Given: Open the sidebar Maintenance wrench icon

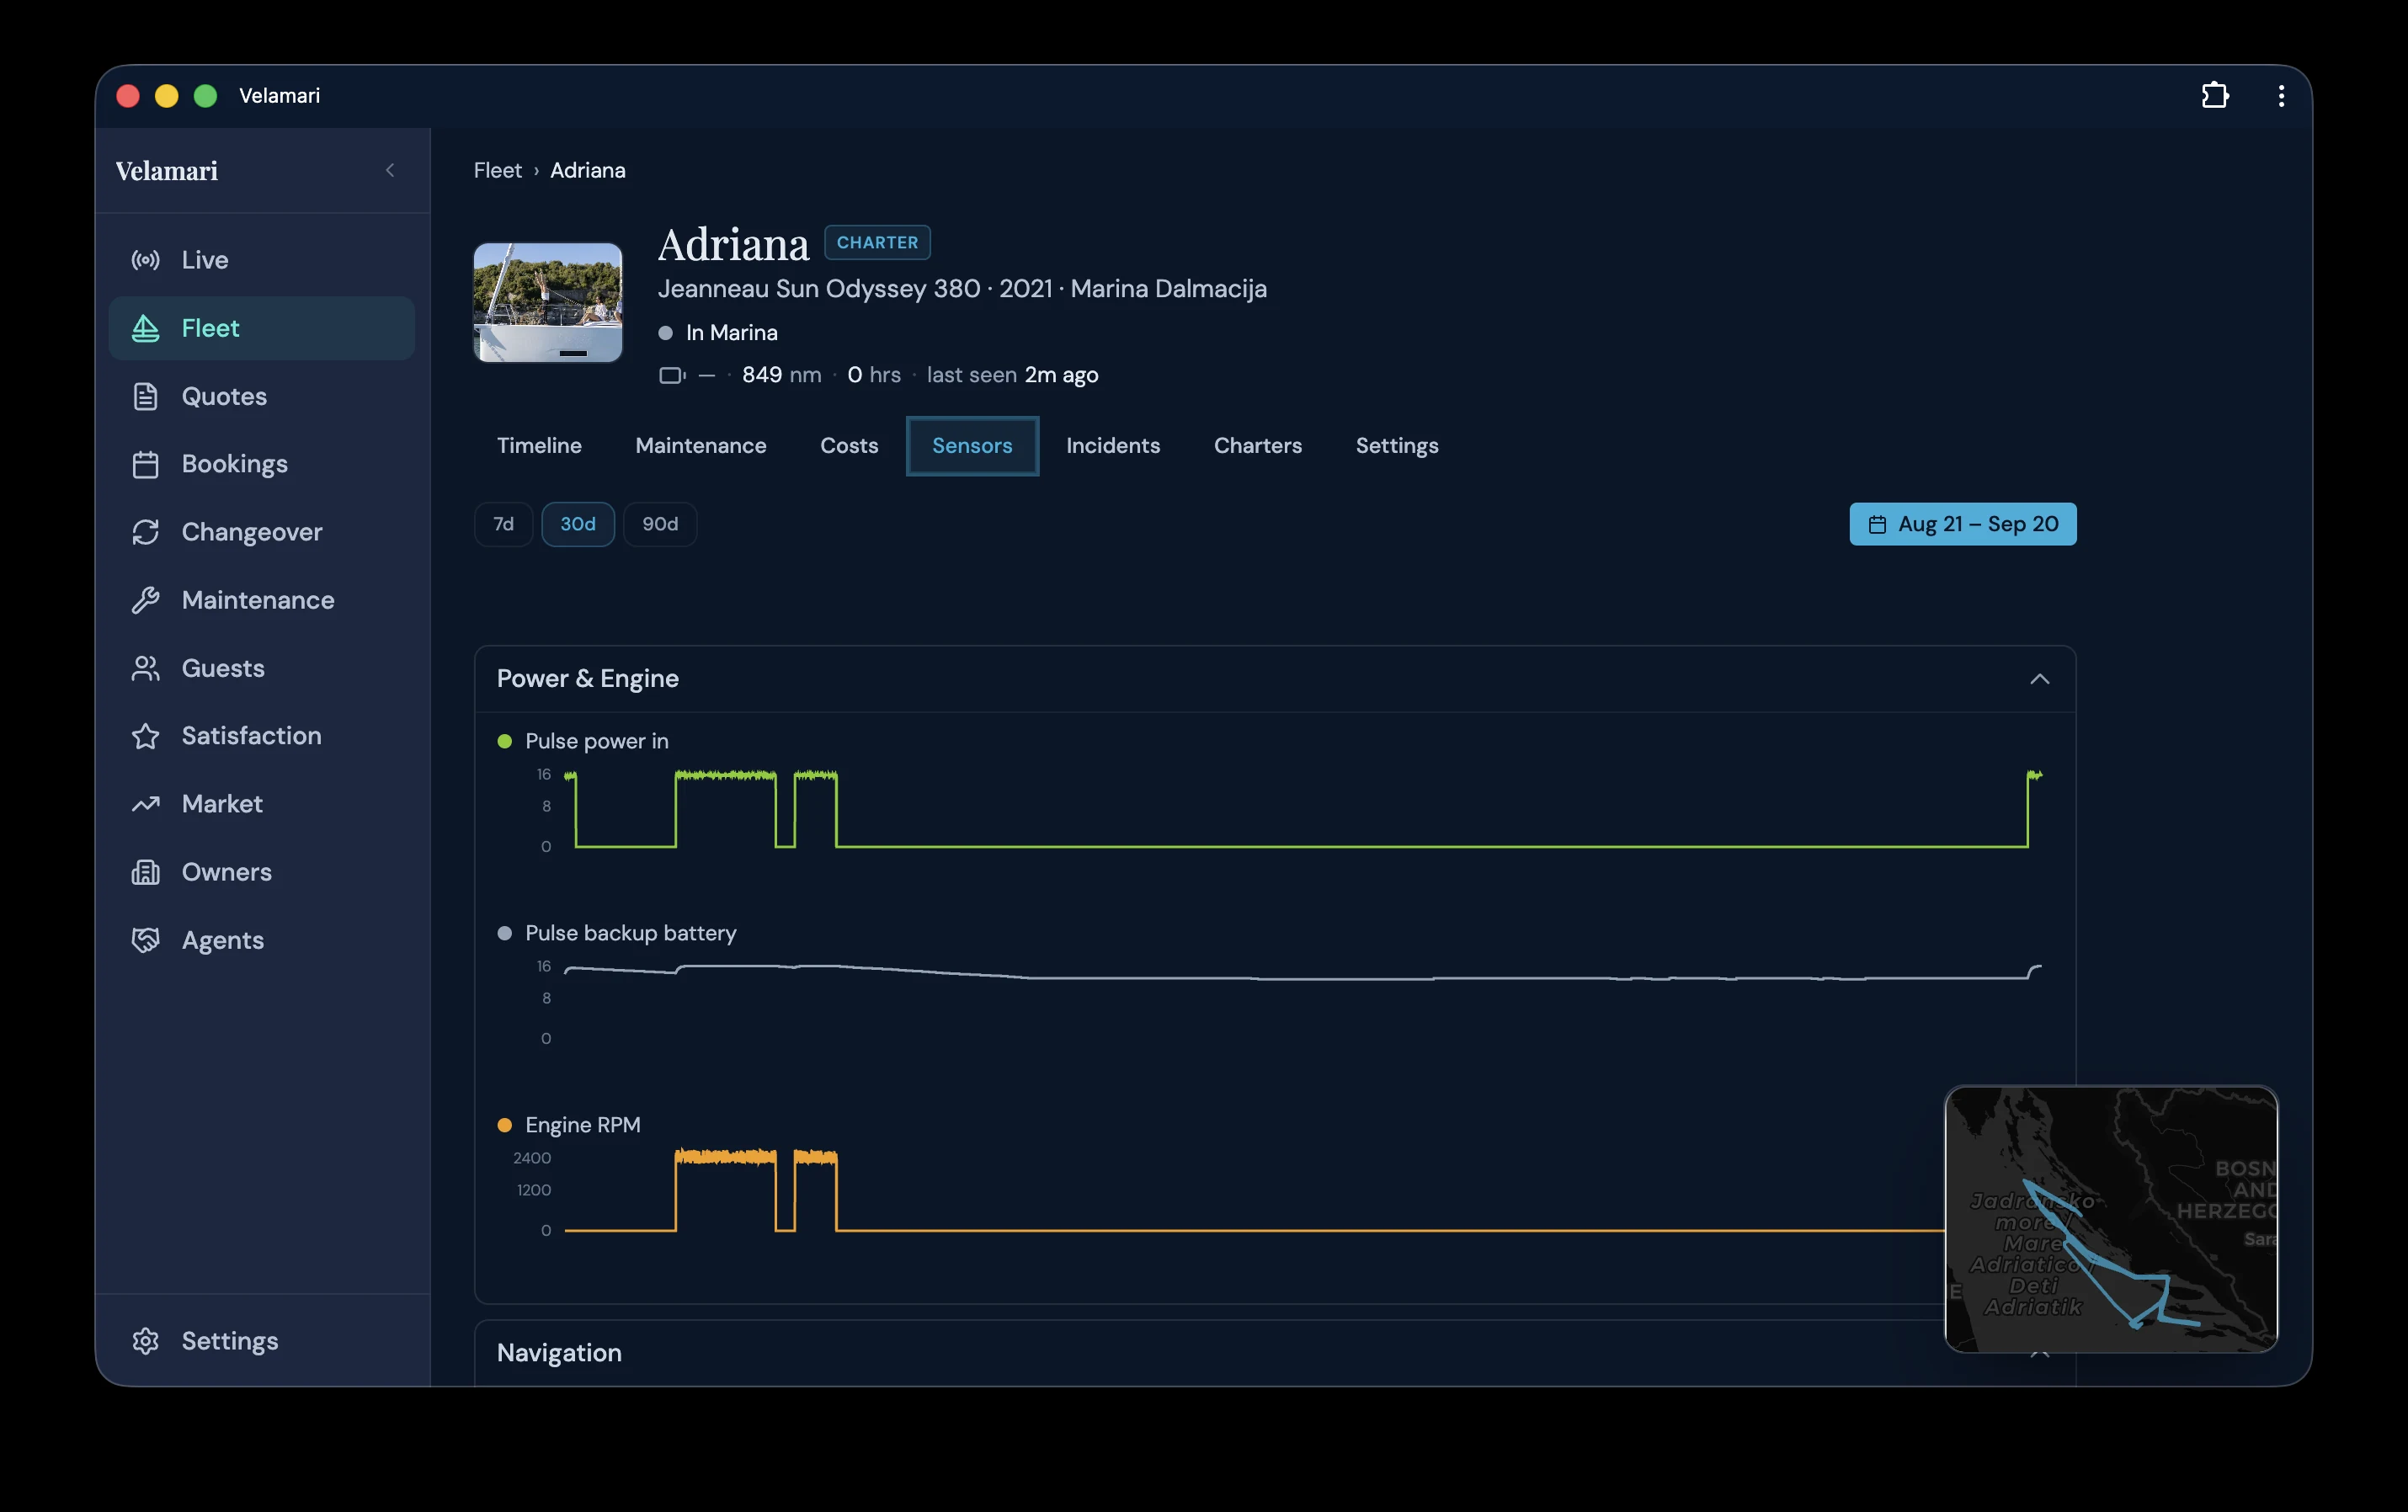Looking at the screenshot, I should pyautogui.click(x=146, y=600).
